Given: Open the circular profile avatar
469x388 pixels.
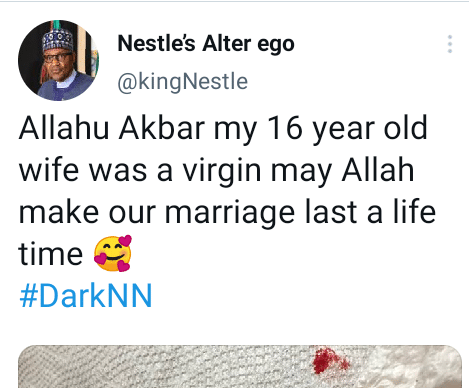Looking at the screenshot, I should (x=58, y=60).
